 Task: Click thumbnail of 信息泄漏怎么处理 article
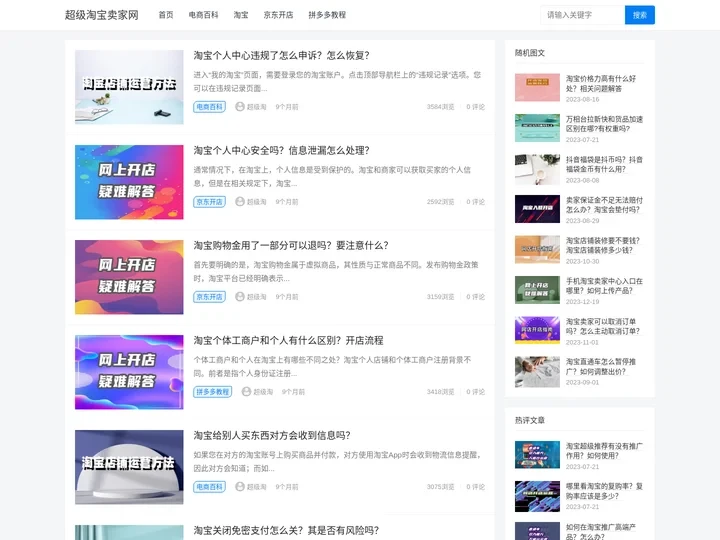(129, 182)
